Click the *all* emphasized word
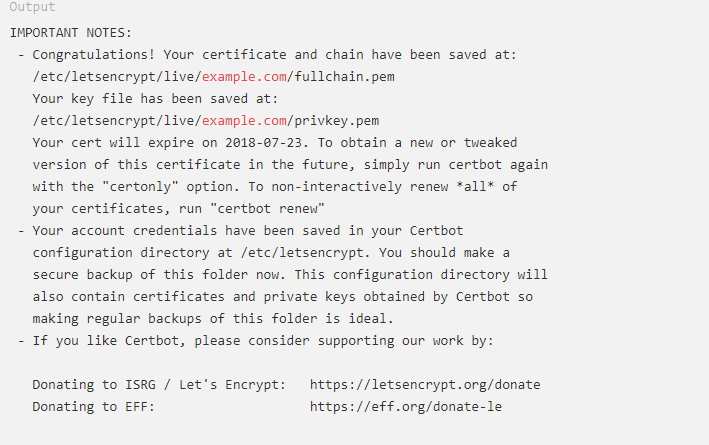709x445 pixels. click(475, 186)
